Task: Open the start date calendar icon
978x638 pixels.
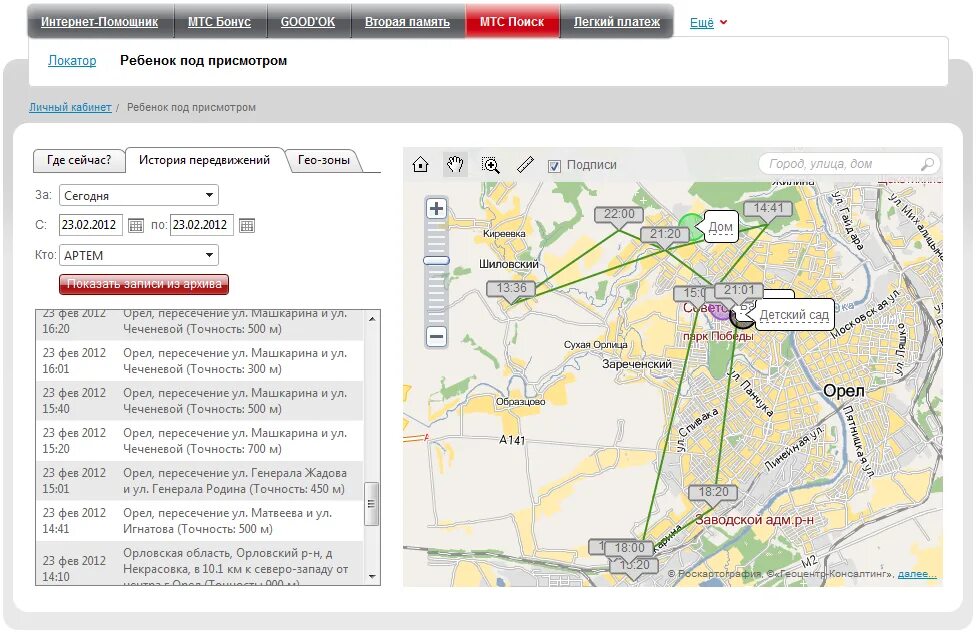Action: (x=136, y=225)
